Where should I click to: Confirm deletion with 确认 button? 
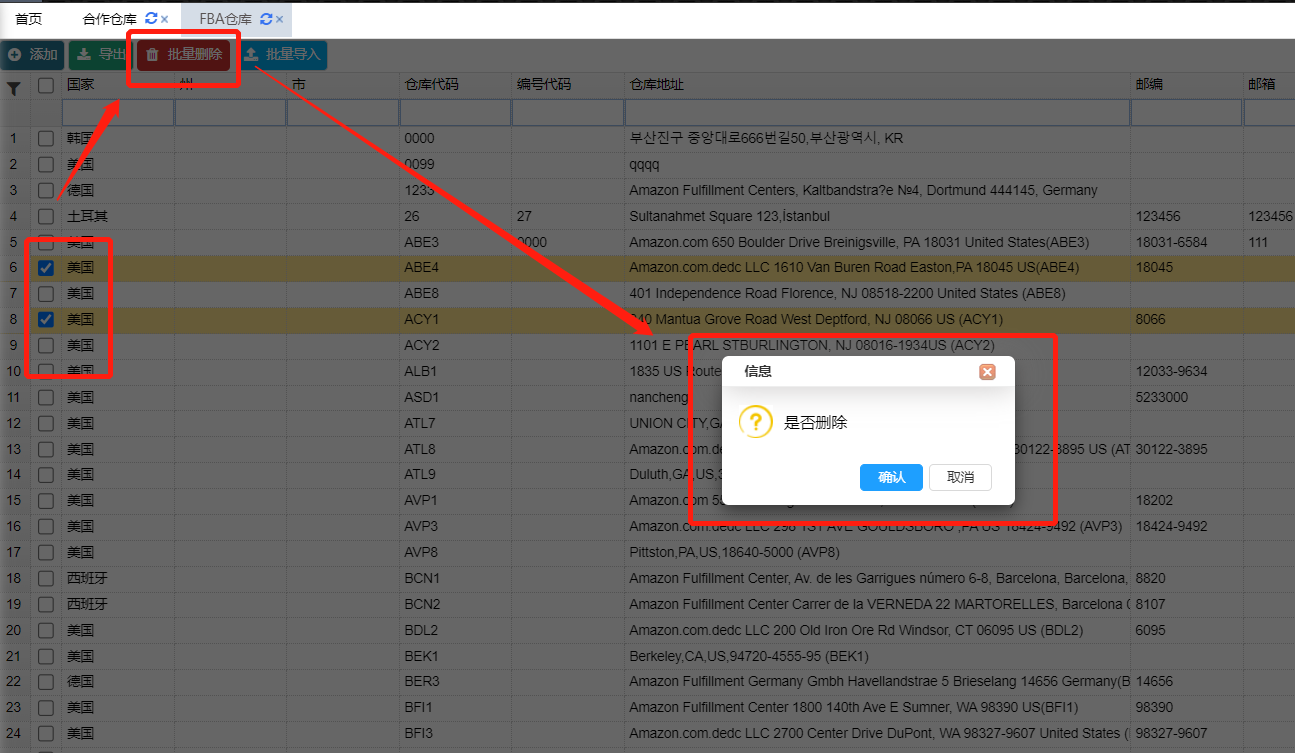click(x=891, y=477)
